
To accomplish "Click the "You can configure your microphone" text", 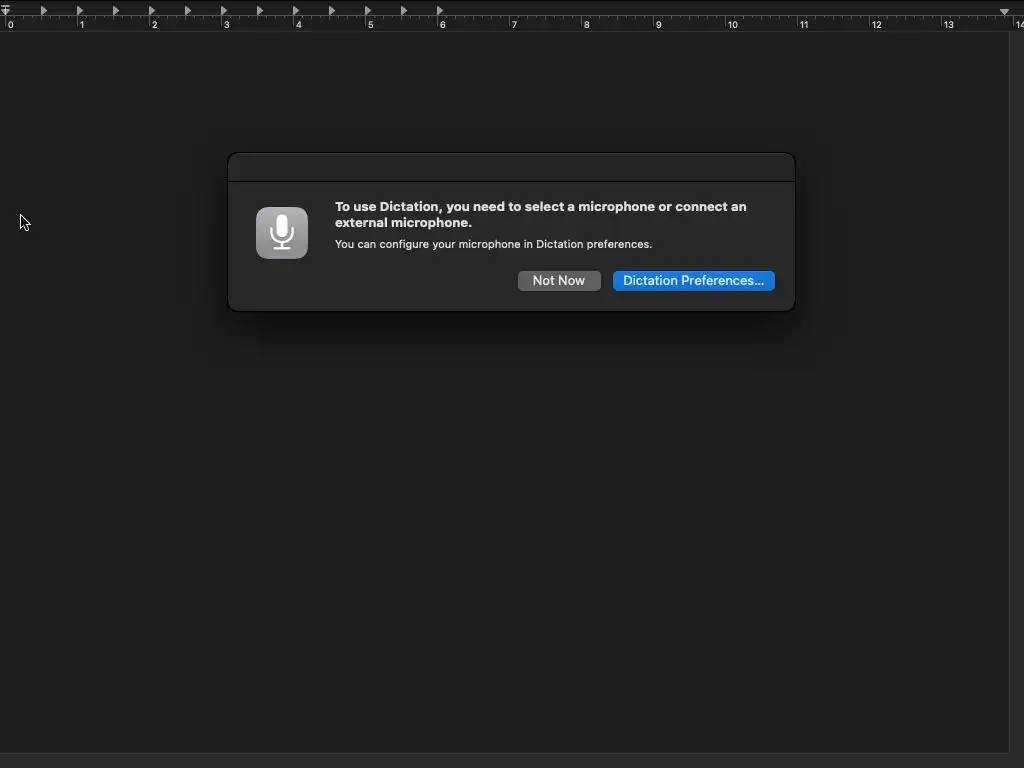I will pos(494,244).
